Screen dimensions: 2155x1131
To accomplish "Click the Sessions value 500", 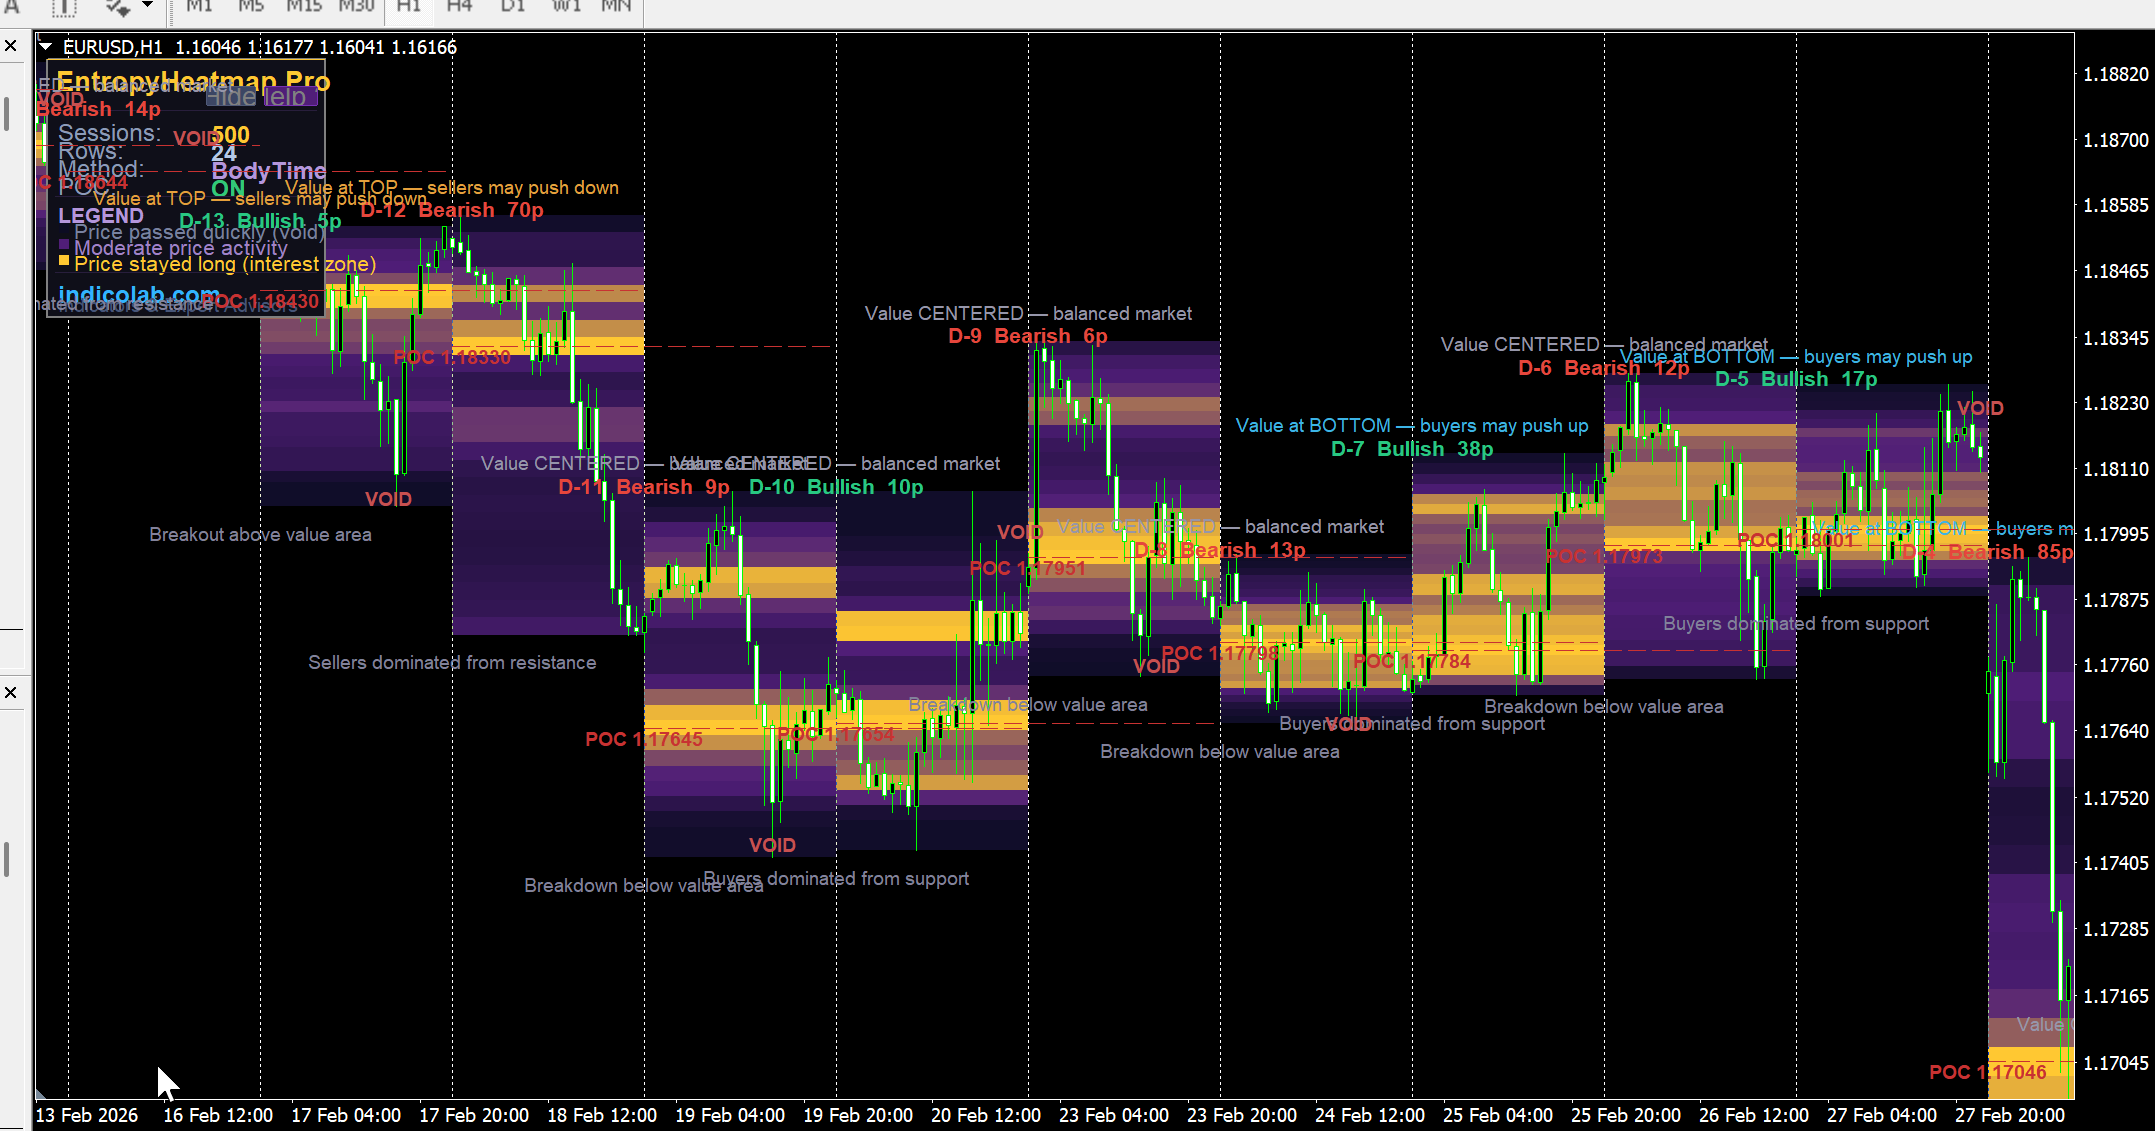I will click(x=231, y=135).
